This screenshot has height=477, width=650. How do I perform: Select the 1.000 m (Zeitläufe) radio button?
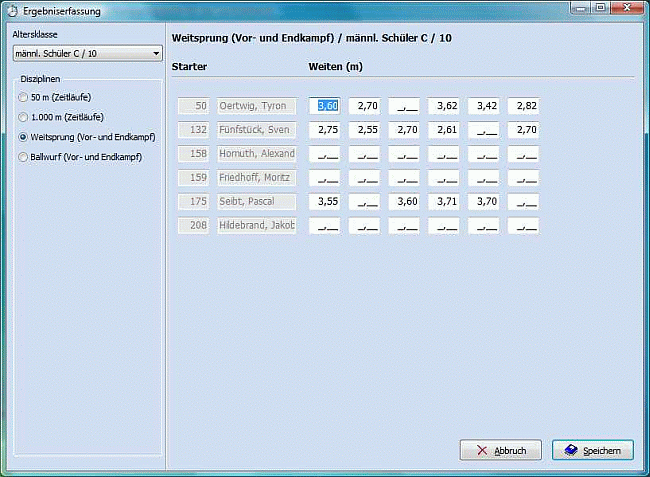click(23, 117)
